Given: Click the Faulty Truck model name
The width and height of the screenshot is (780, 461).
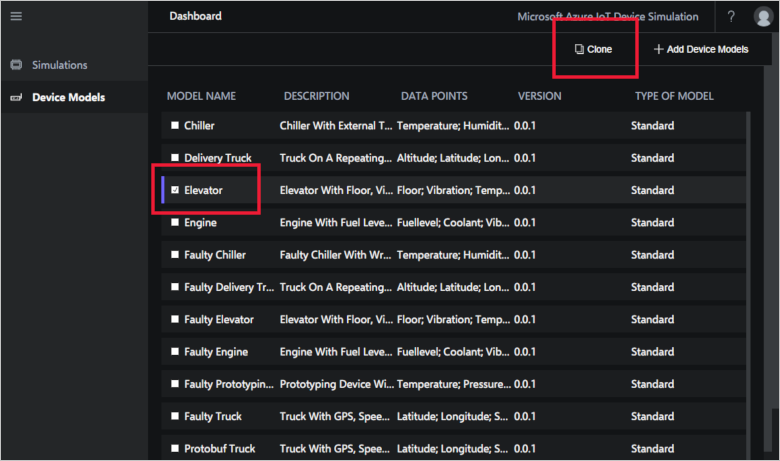Looking at the screenshot, I should 213,417.
